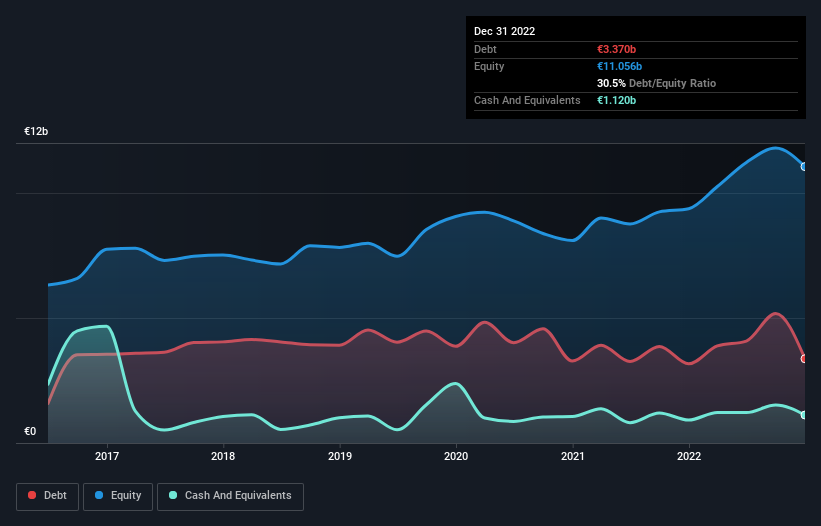Viewport: 821px width, 526px height.
Task: Click the 2020 x-axis label
Action: [x=456, y=456]
